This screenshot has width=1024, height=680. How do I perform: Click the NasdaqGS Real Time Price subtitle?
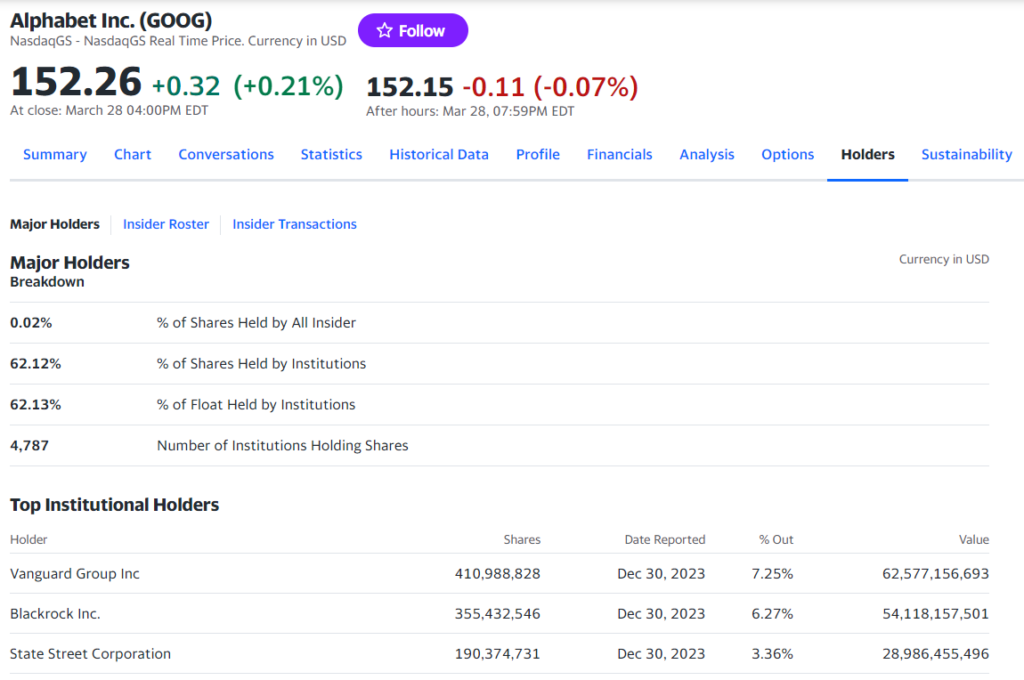[x=178, y=40]
